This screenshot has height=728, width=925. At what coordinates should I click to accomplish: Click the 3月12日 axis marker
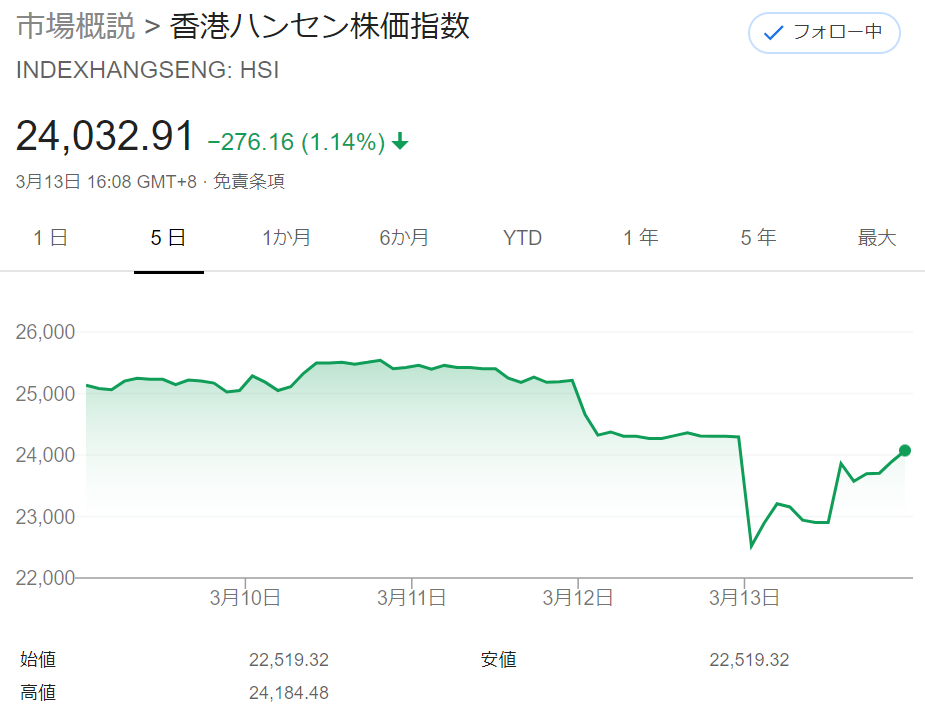click(x=578, y=598)
